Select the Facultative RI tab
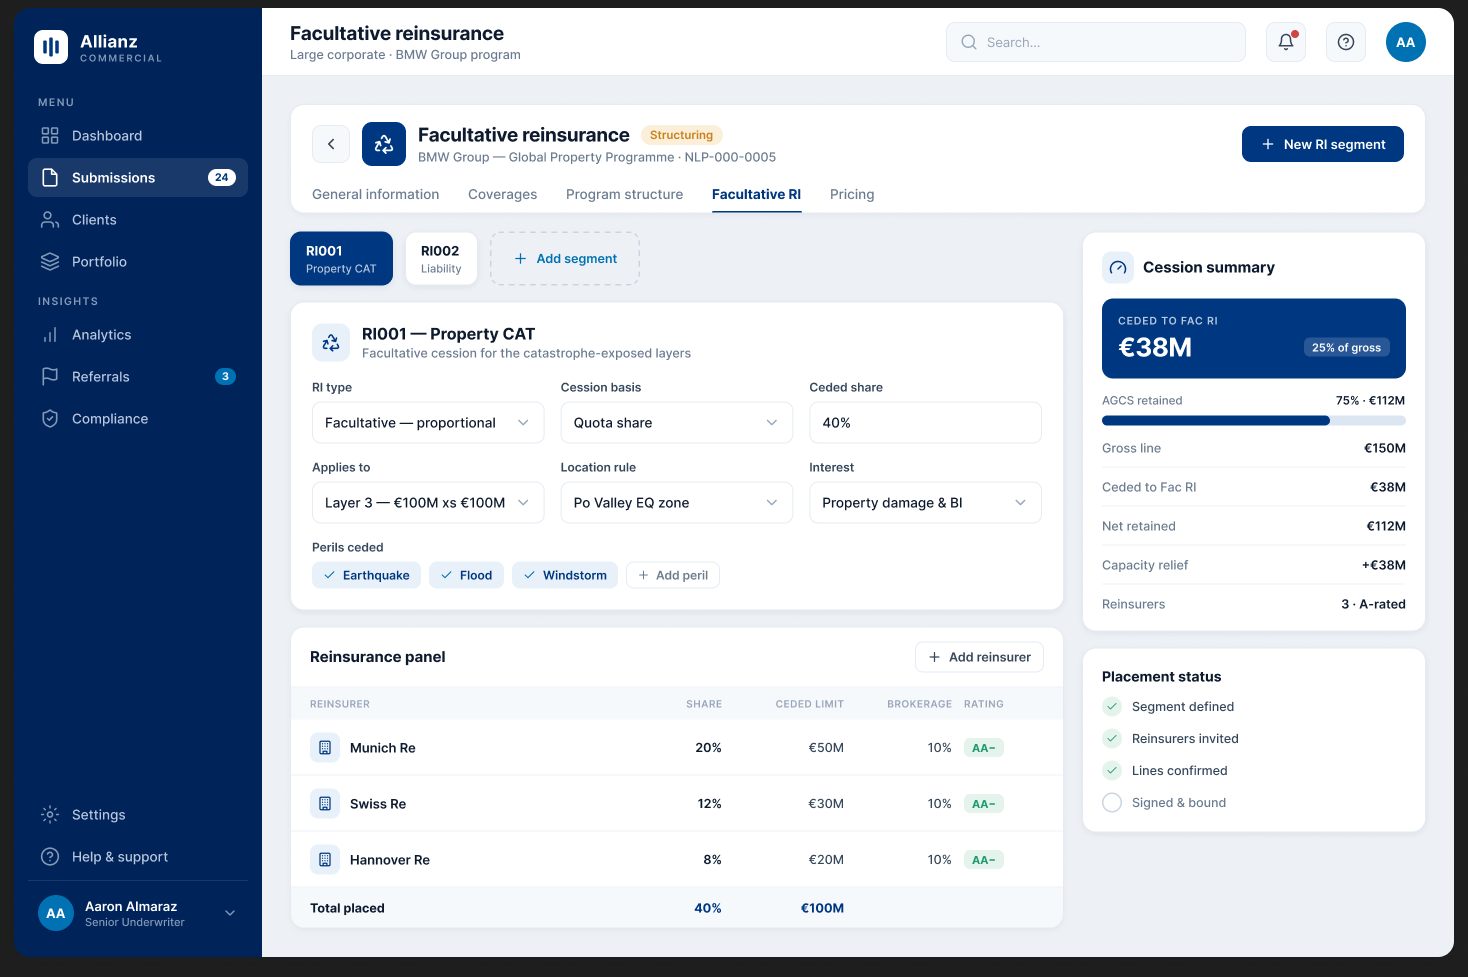This screenshot has width=1468, height=977. pos(757,195)
